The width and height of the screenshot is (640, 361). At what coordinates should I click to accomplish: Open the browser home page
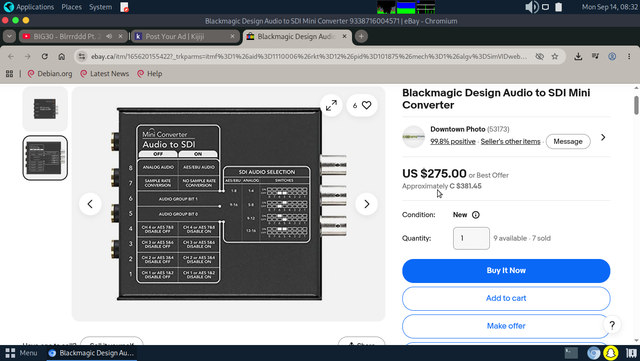pyautogui.click(x=62, y=57)
